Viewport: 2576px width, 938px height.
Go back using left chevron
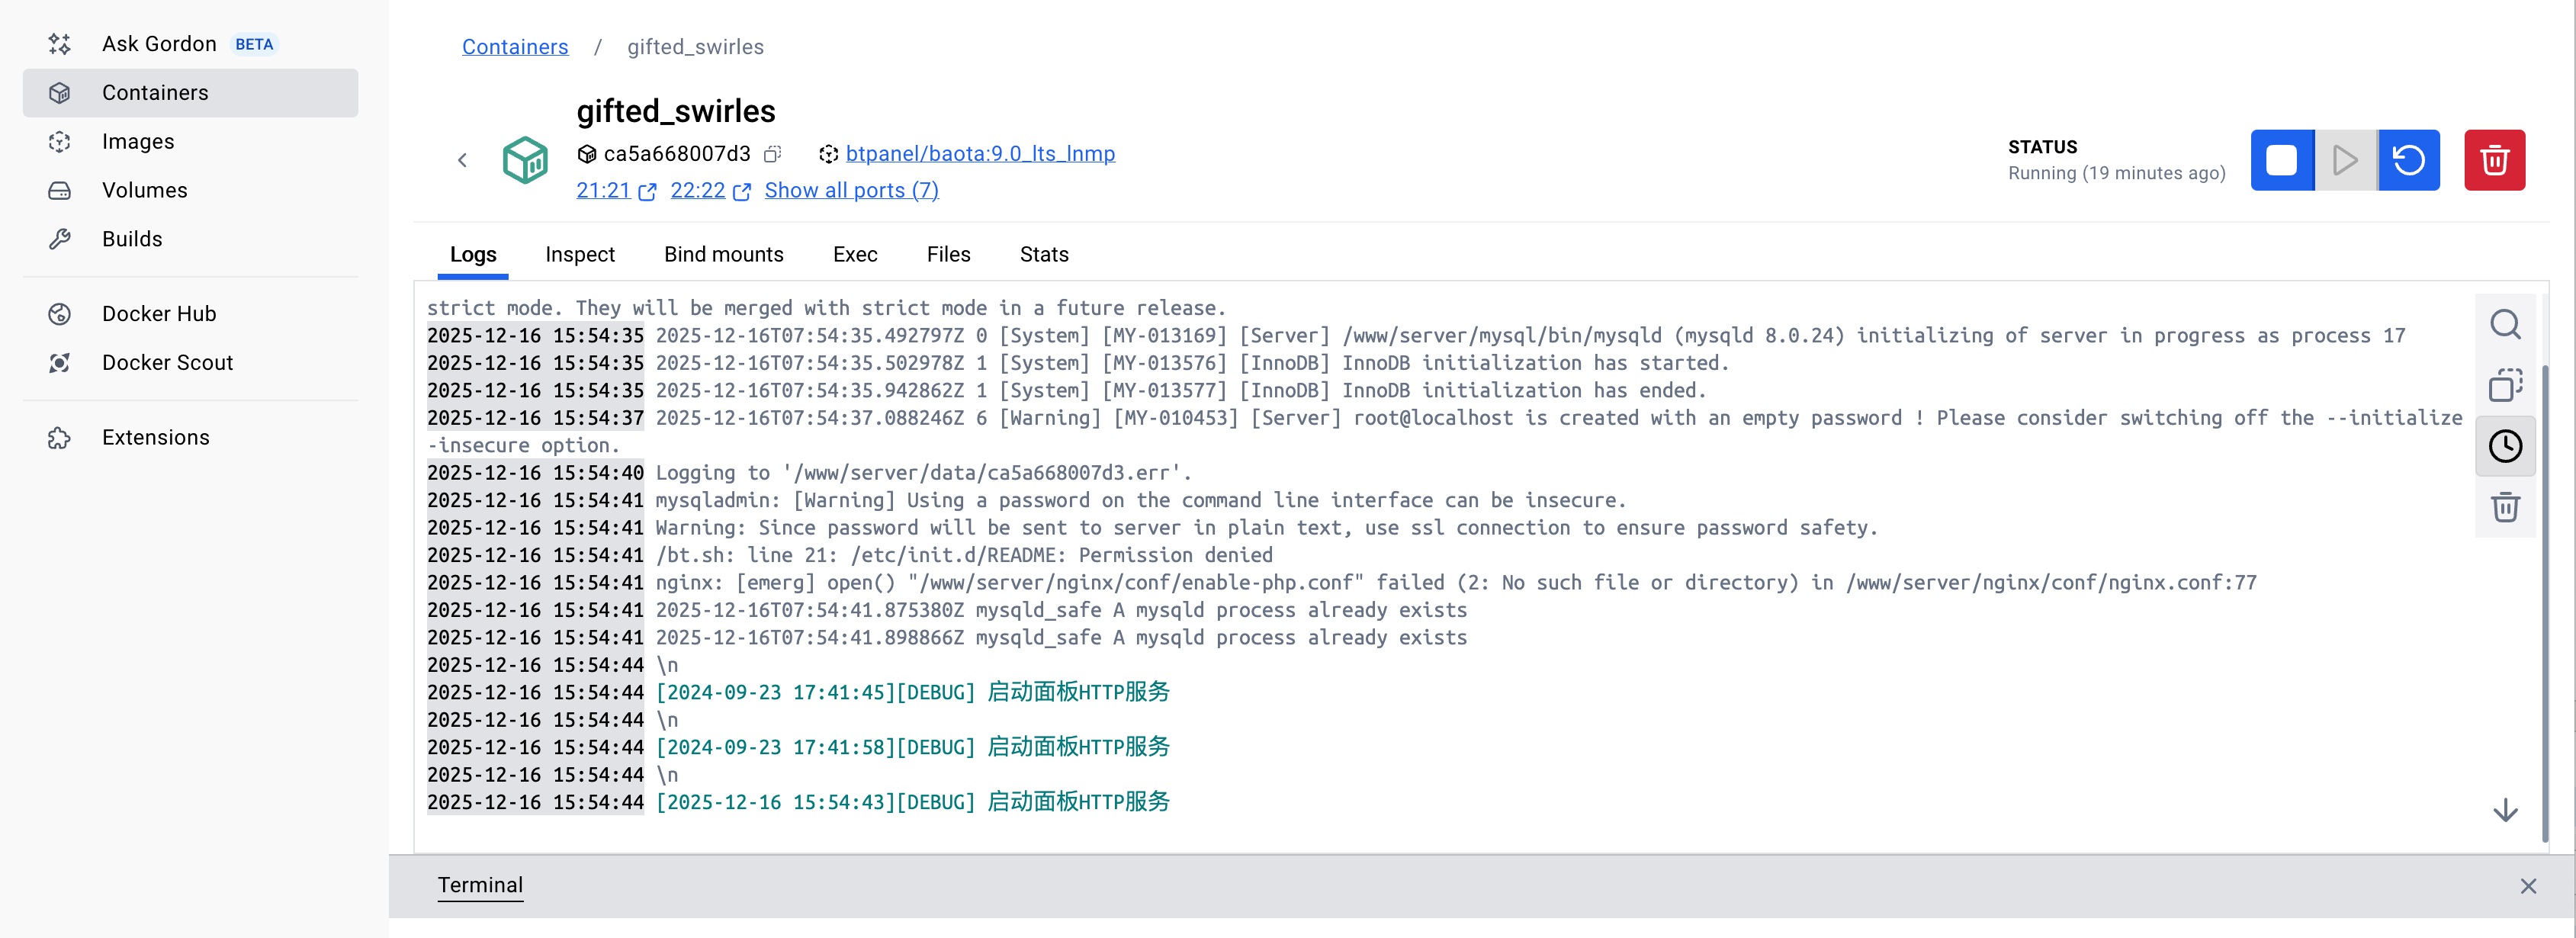462,160
